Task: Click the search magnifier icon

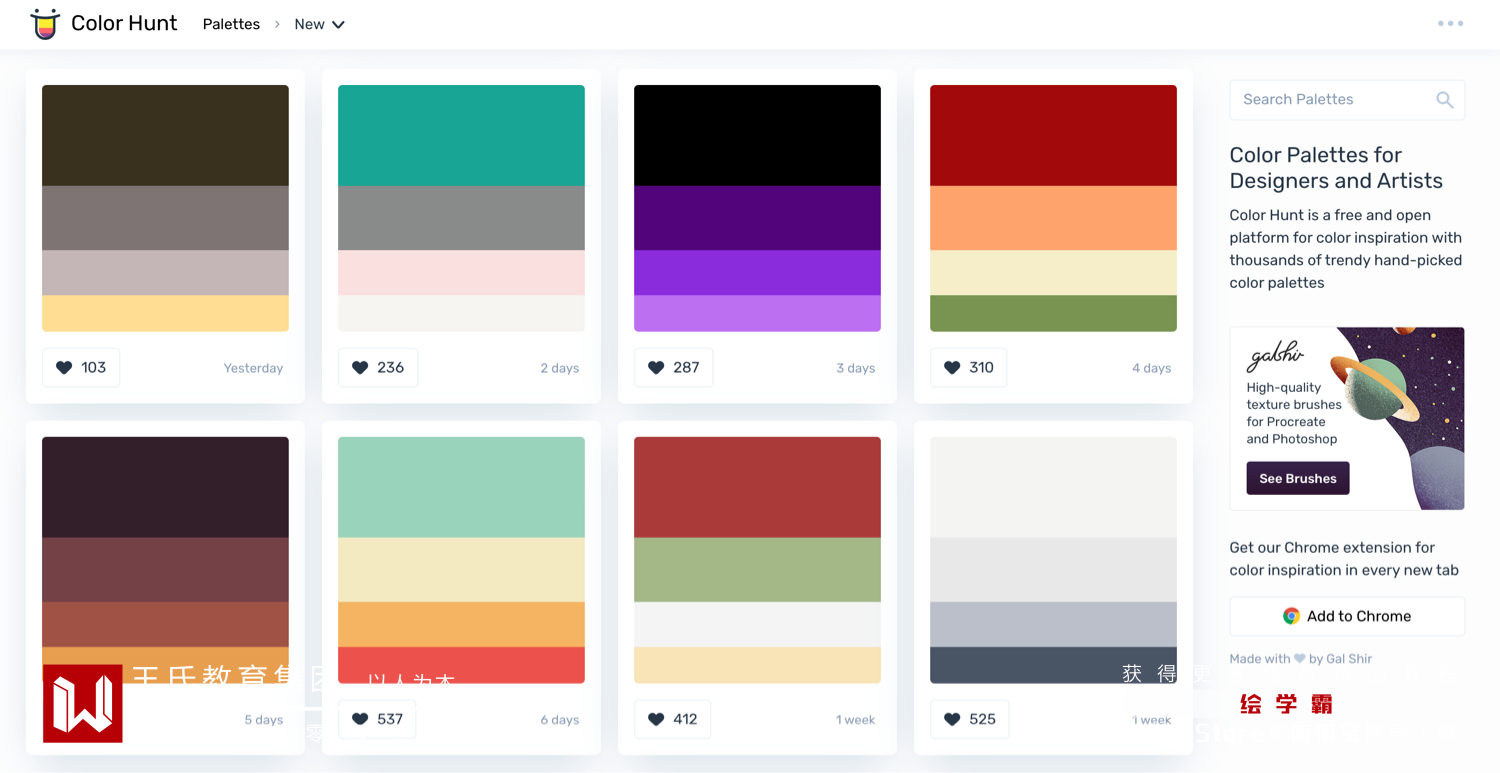Action: [1445, 100]
